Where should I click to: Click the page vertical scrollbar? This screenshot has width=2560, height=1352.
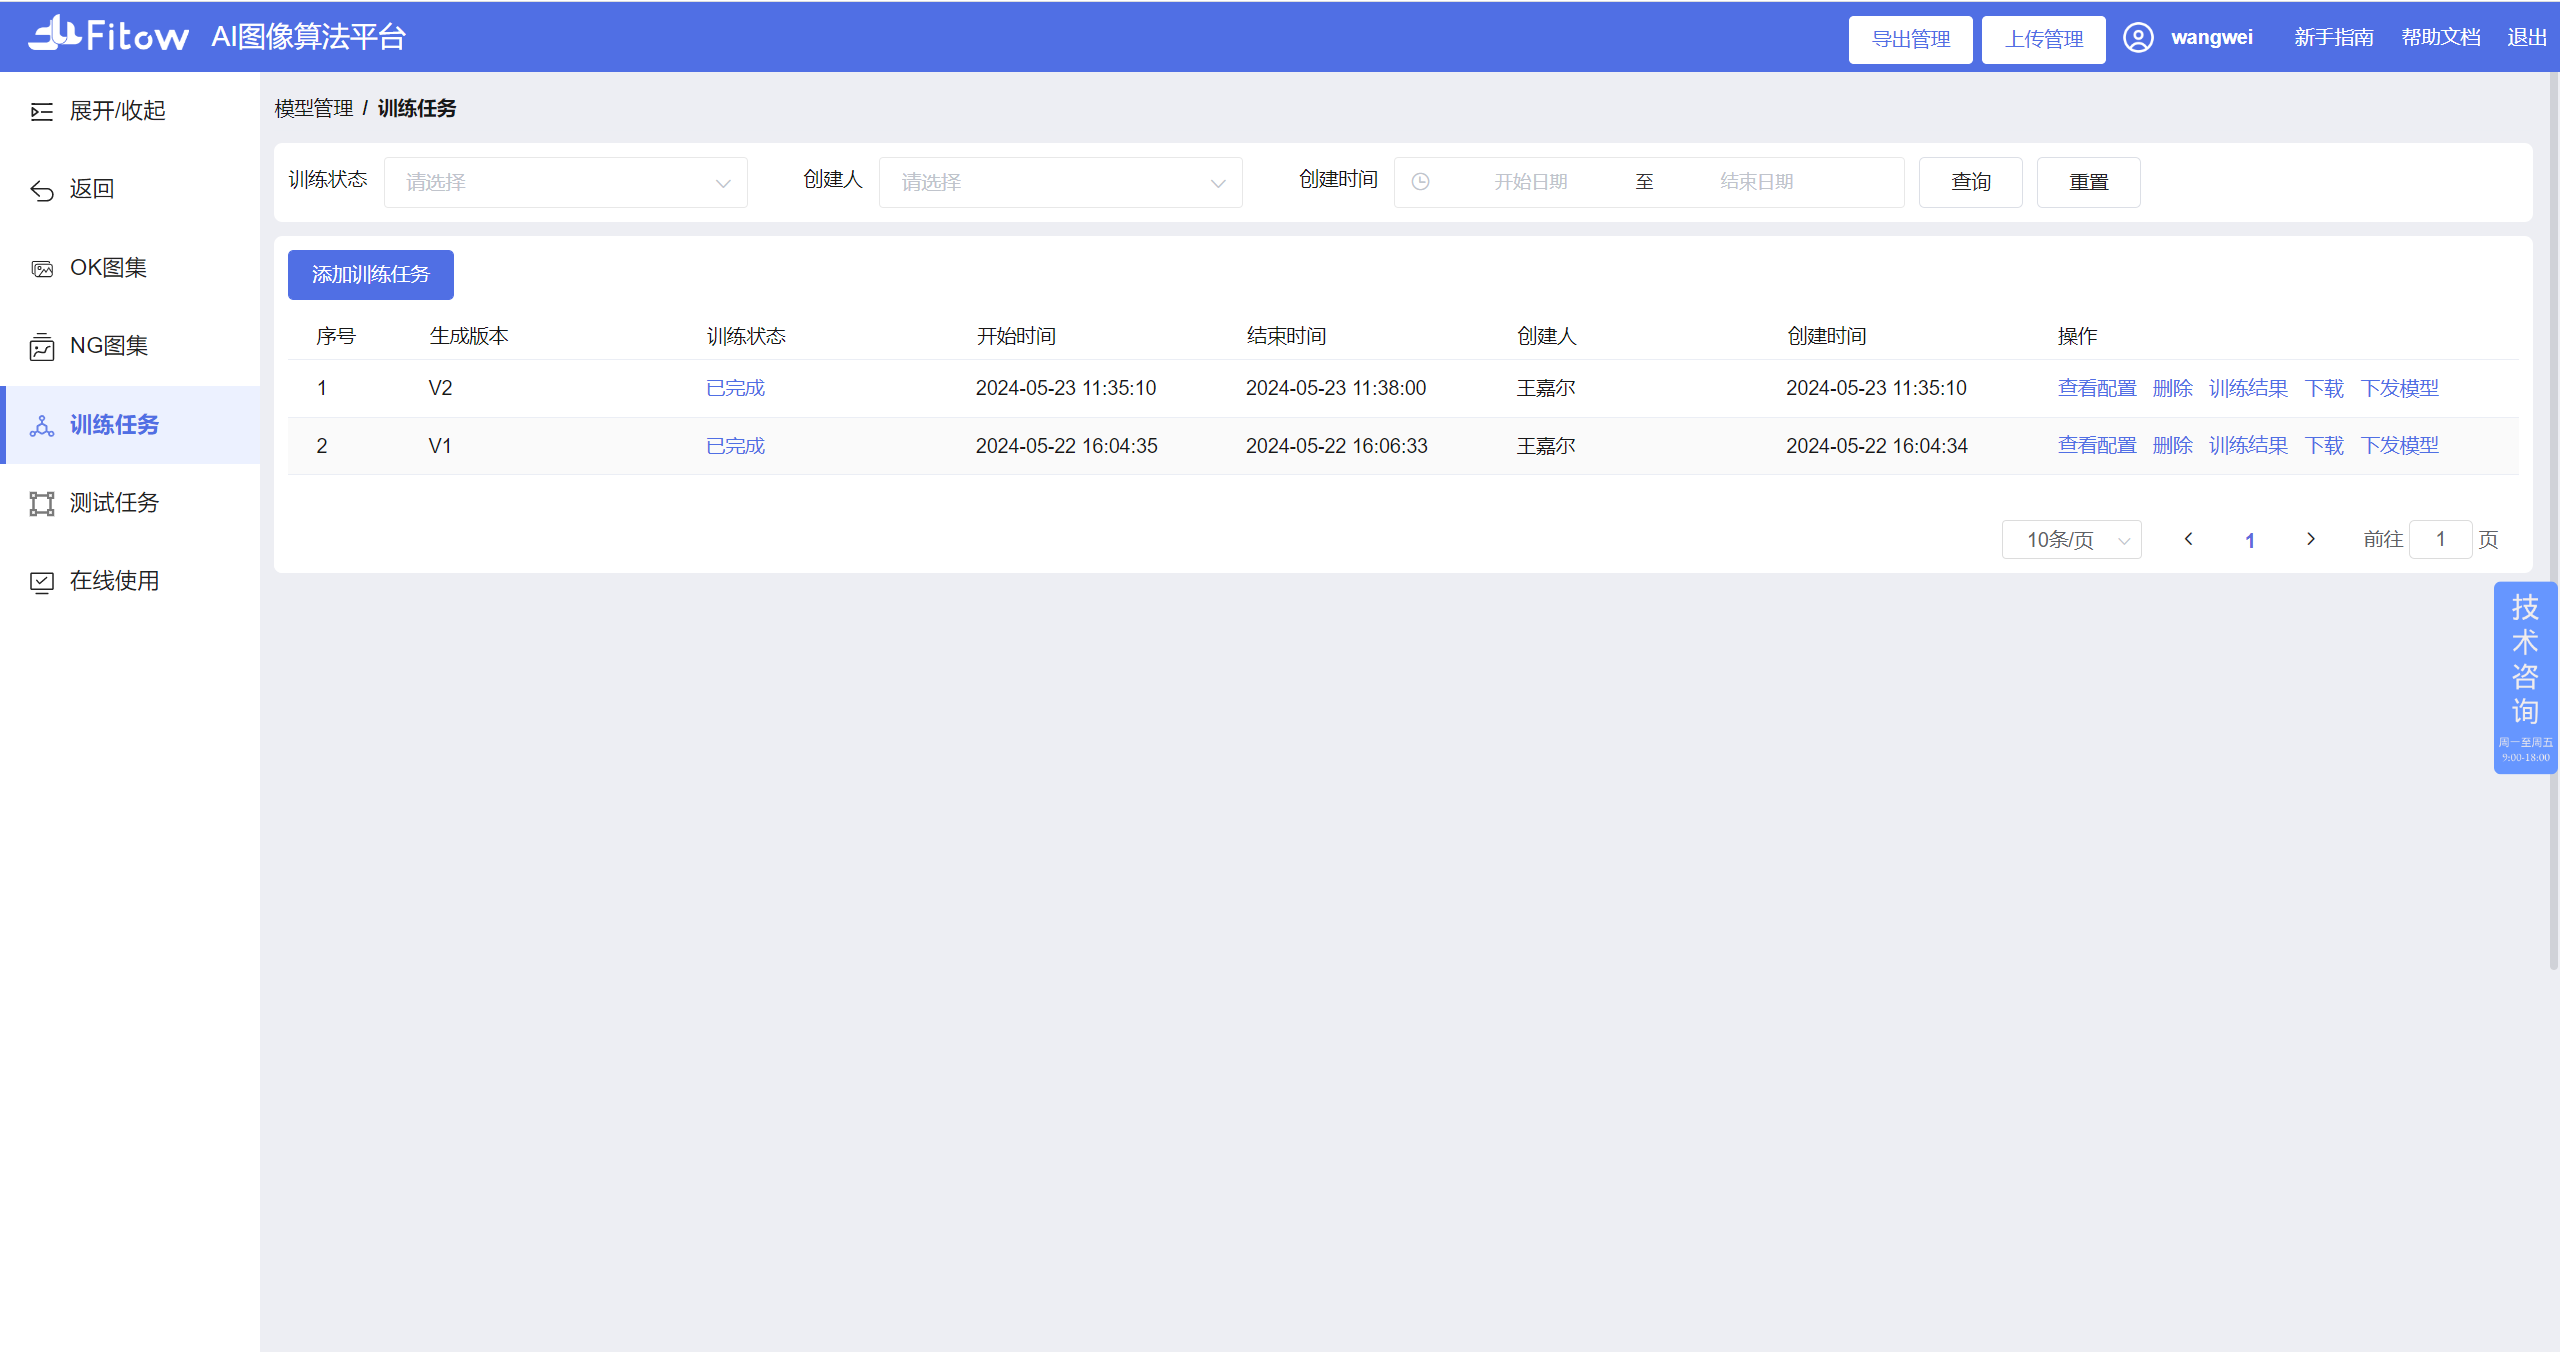pyautogui.click(x=2553, y=520)
